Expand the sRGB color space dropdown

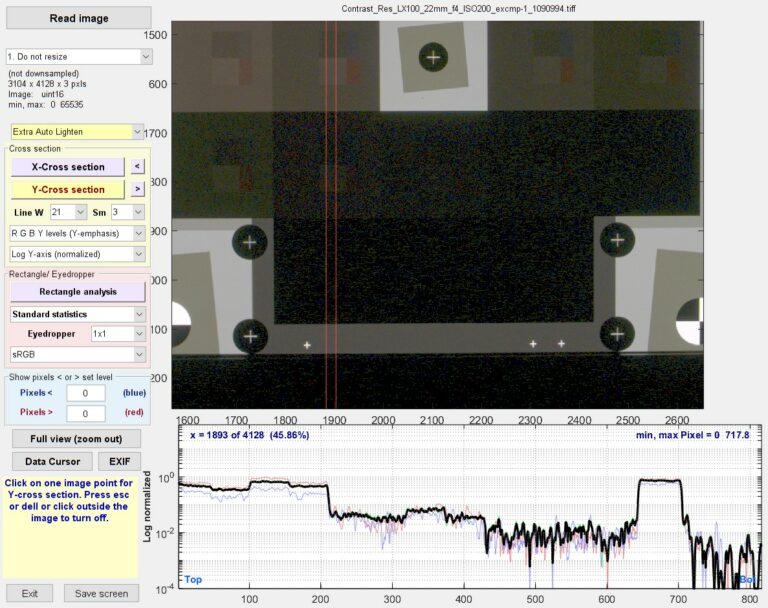pyautogui.click(x=77, y=354)
